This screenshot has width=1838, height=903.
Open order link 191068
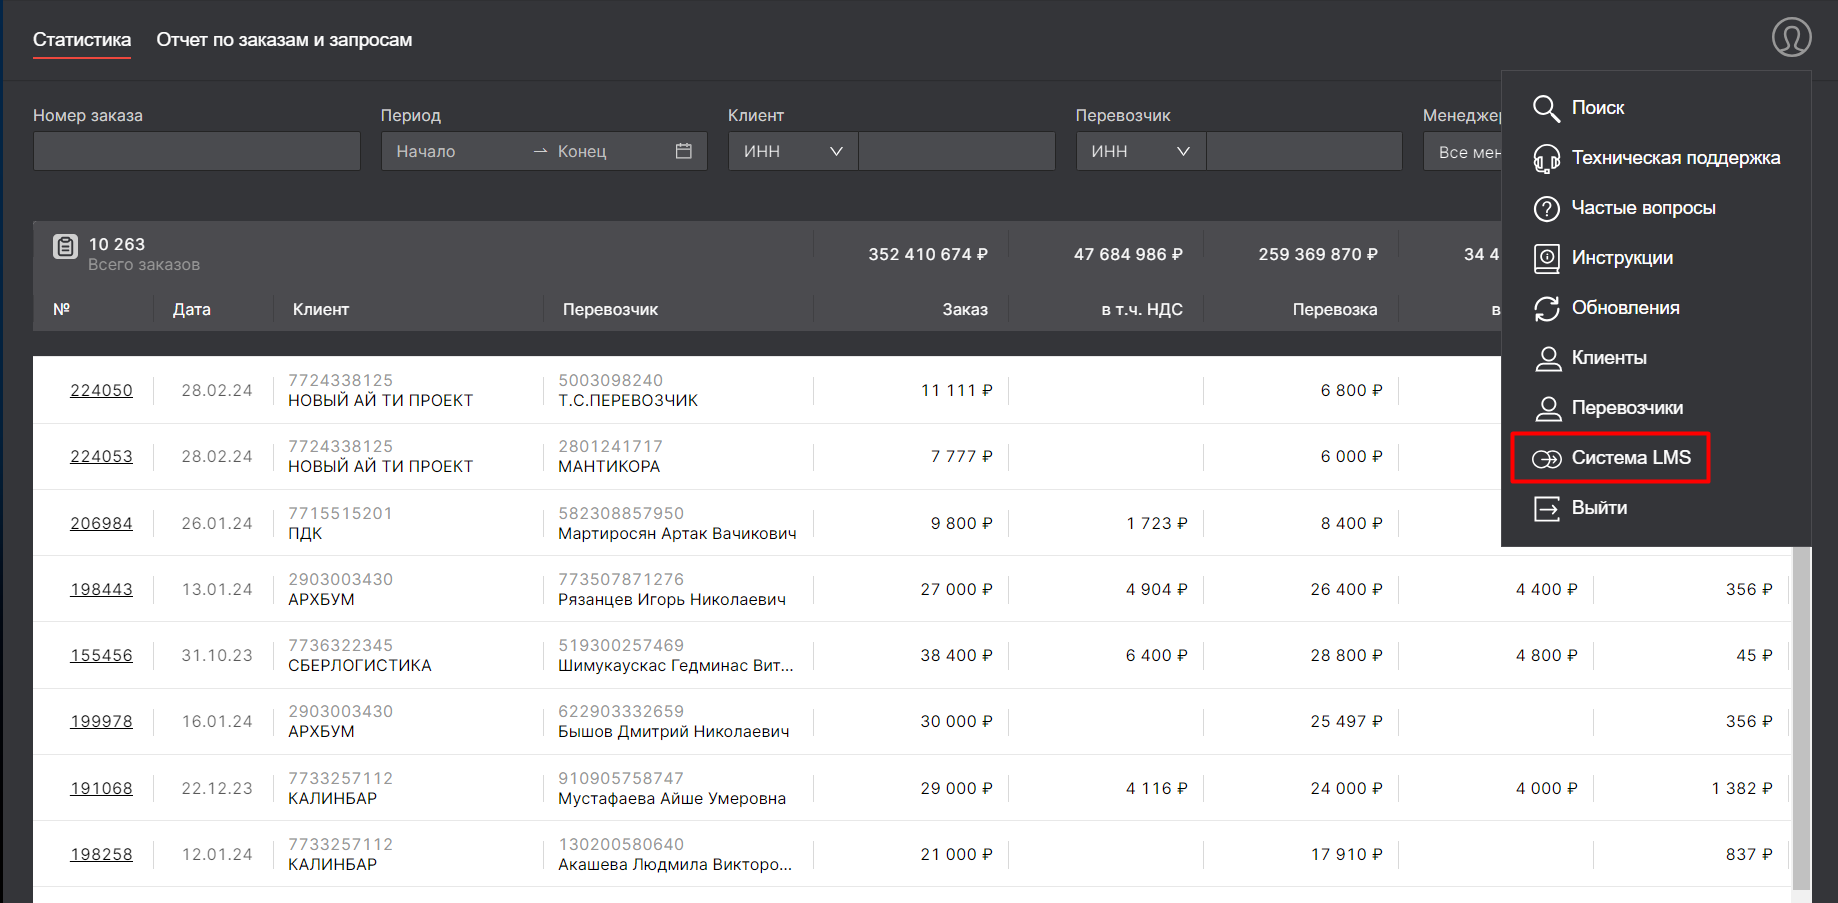[101, 788]
